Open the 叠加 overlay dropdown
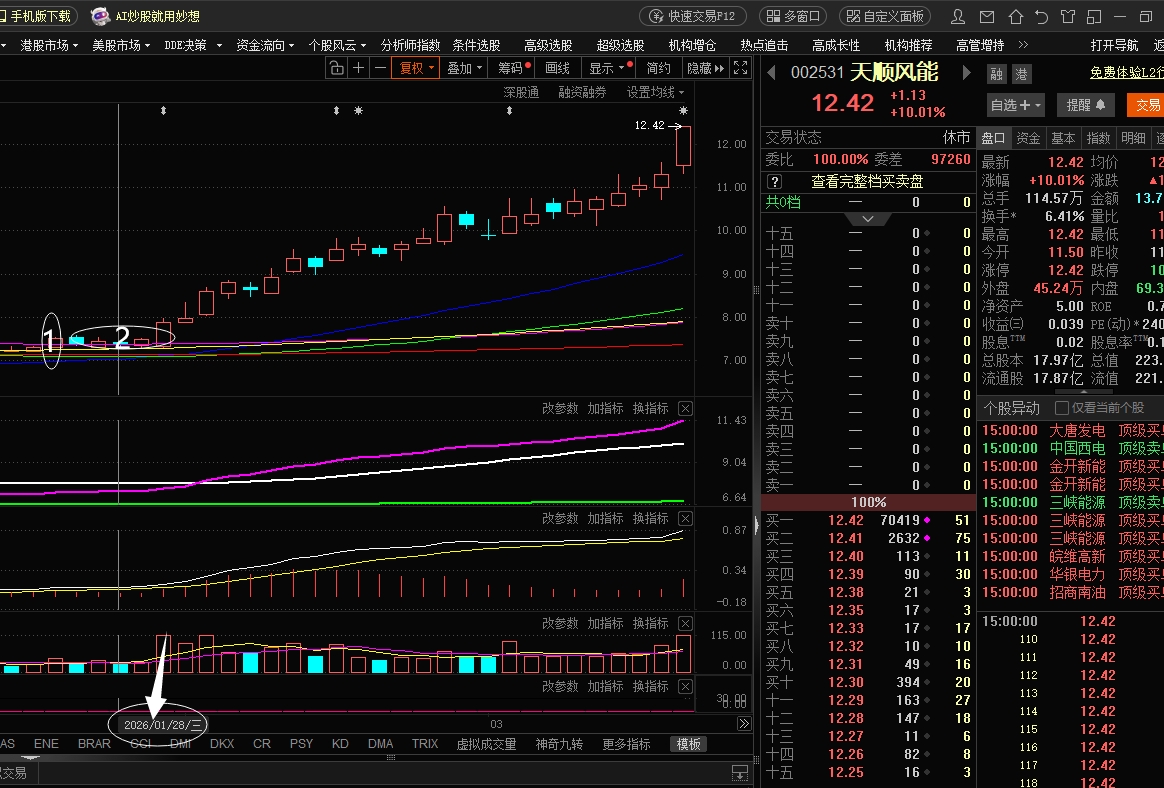This screenshot has height=788, width=1164. click(465, 68)
